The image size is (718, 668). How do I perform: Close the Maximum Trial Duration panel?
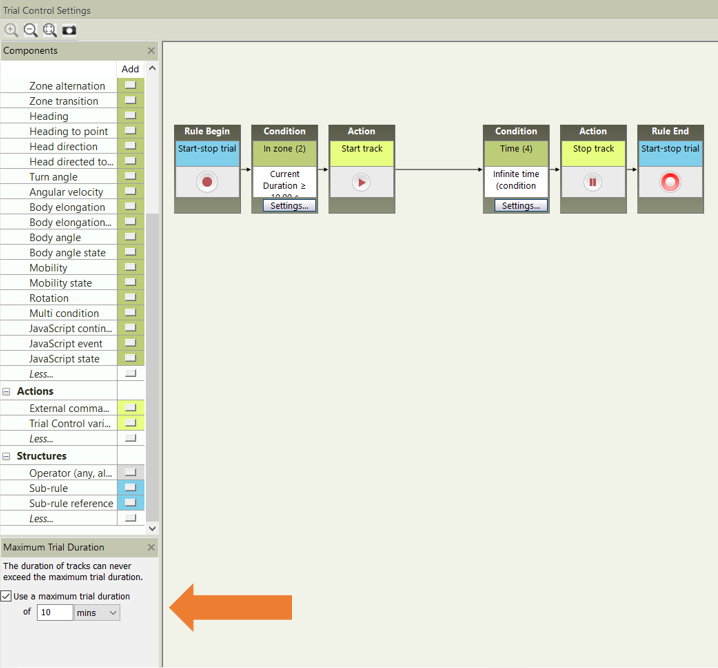(151, 547)
